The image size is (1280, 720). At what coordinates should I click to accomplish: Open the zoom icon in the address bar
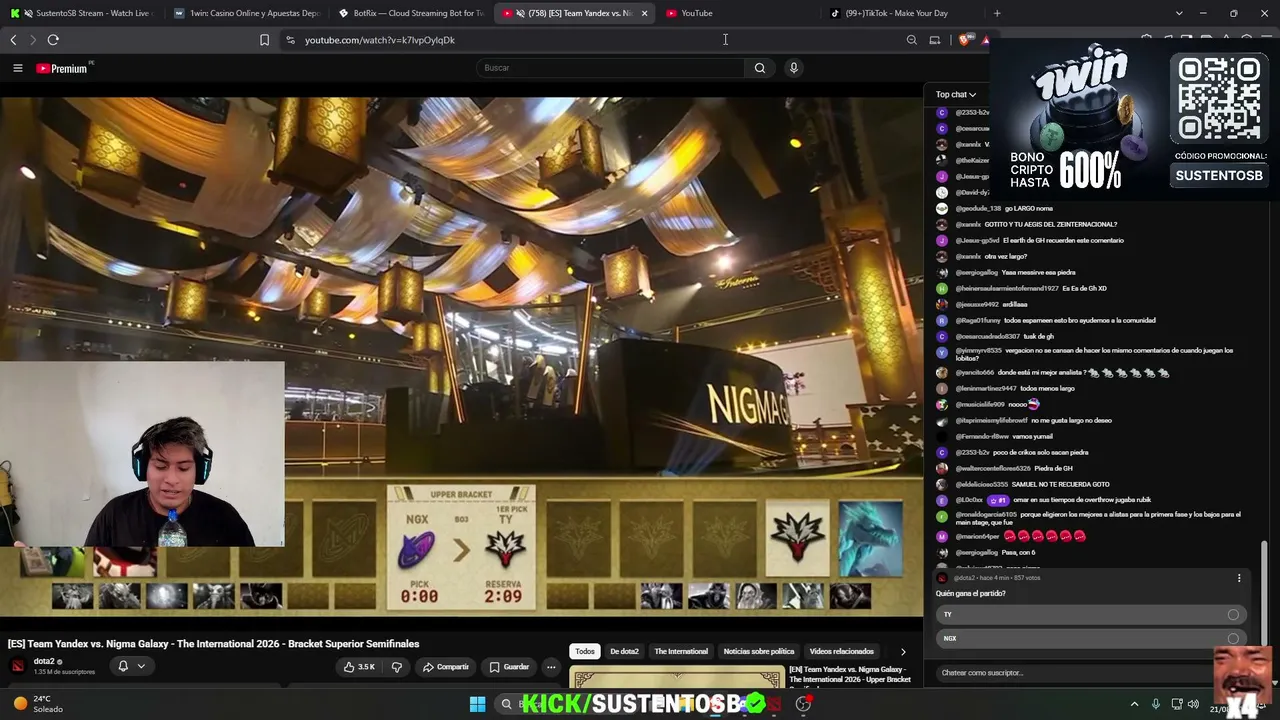[x=911, y=40]
